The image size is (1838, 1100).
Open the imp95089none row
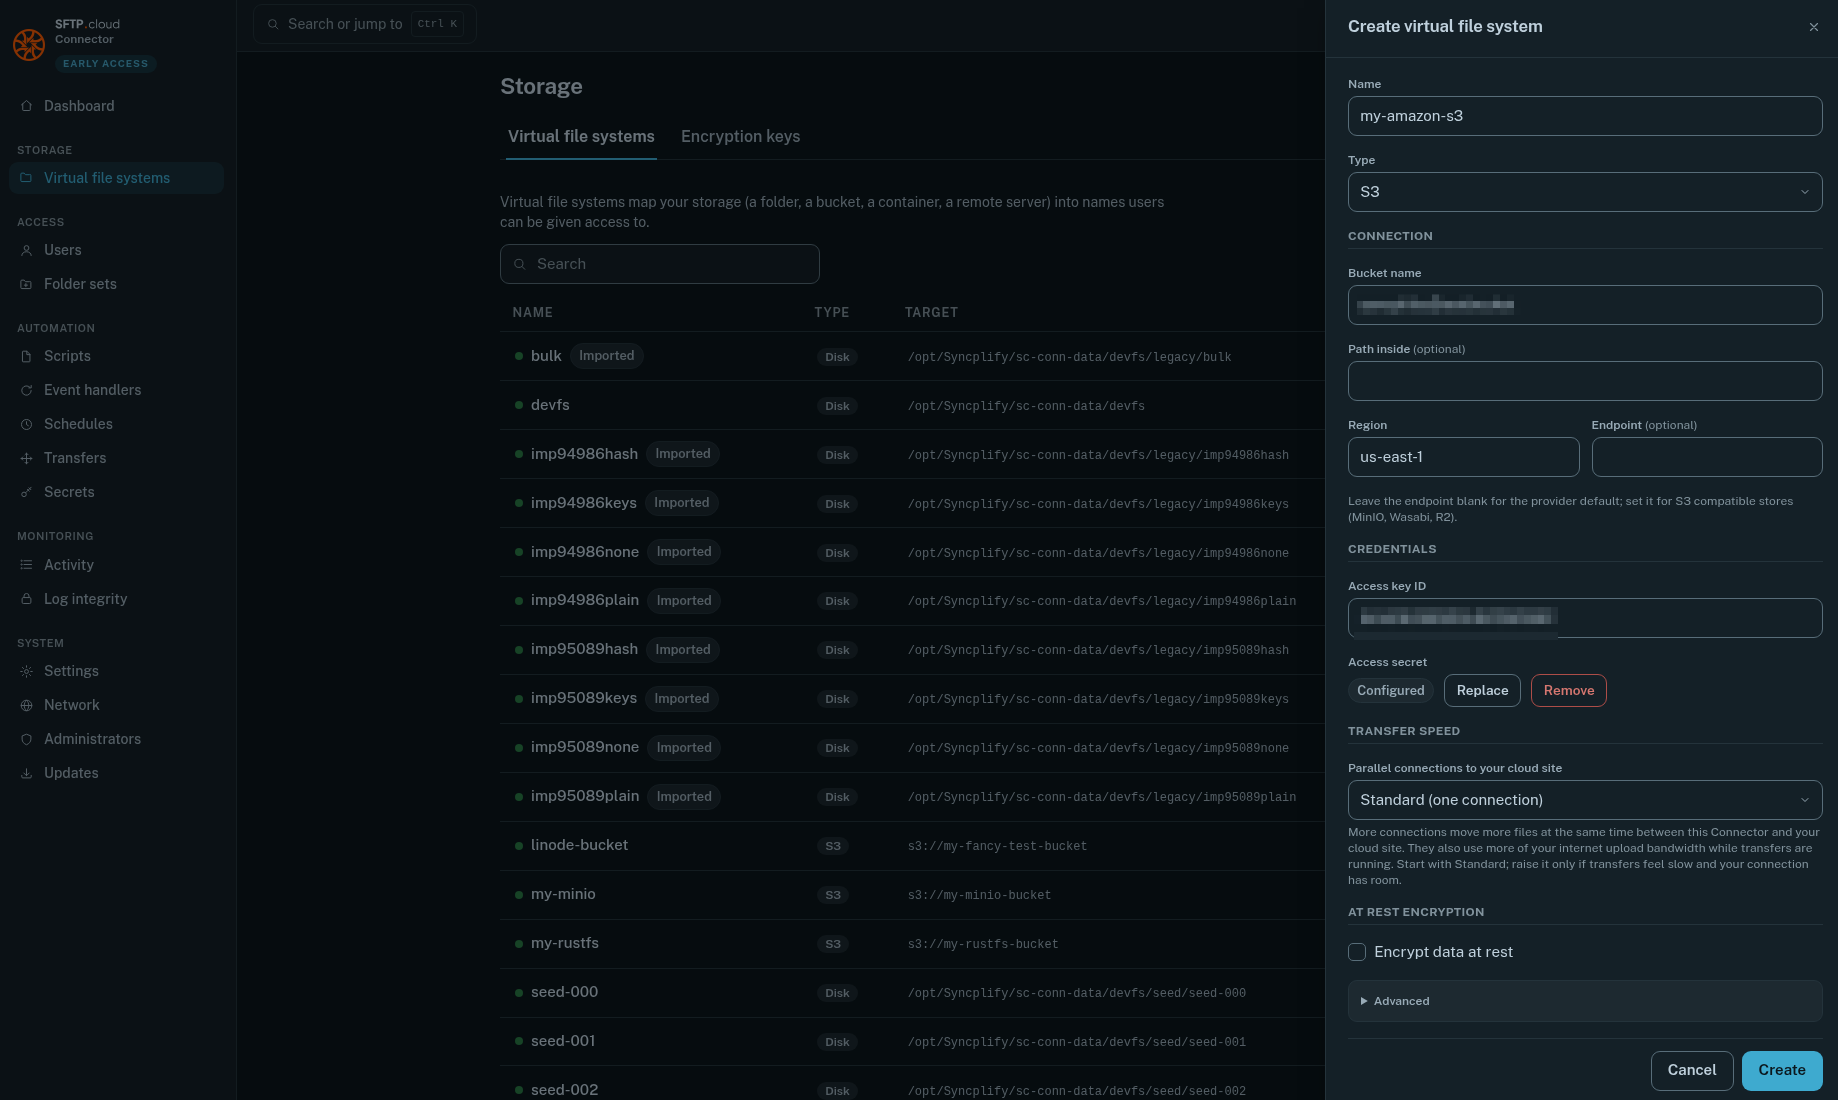[x=912, y=748]
